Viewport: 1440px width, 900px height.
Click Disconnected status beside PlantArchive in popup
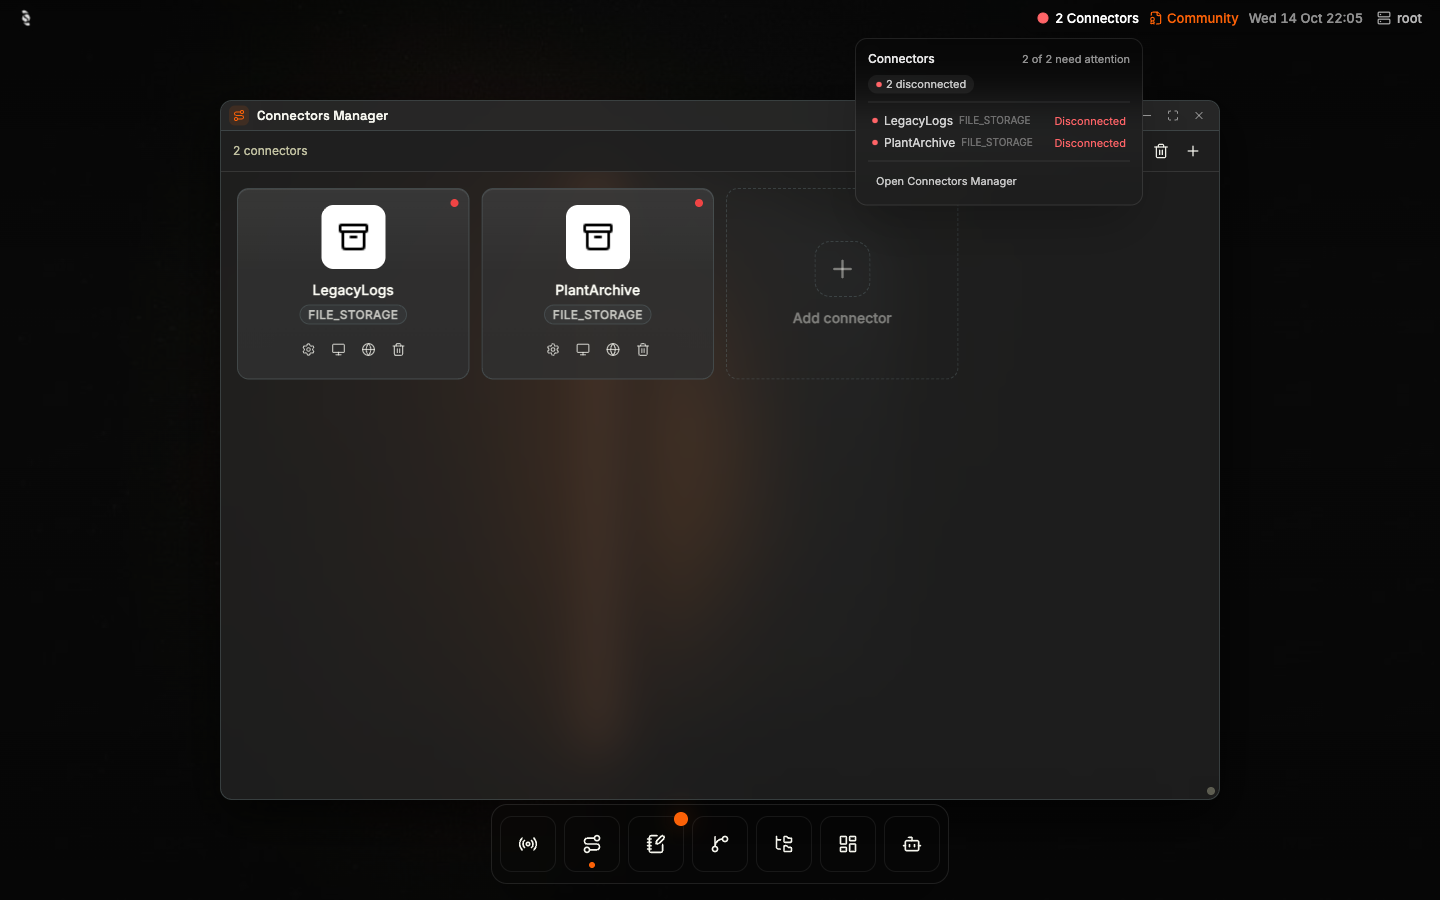click(x=1090, y=143)
